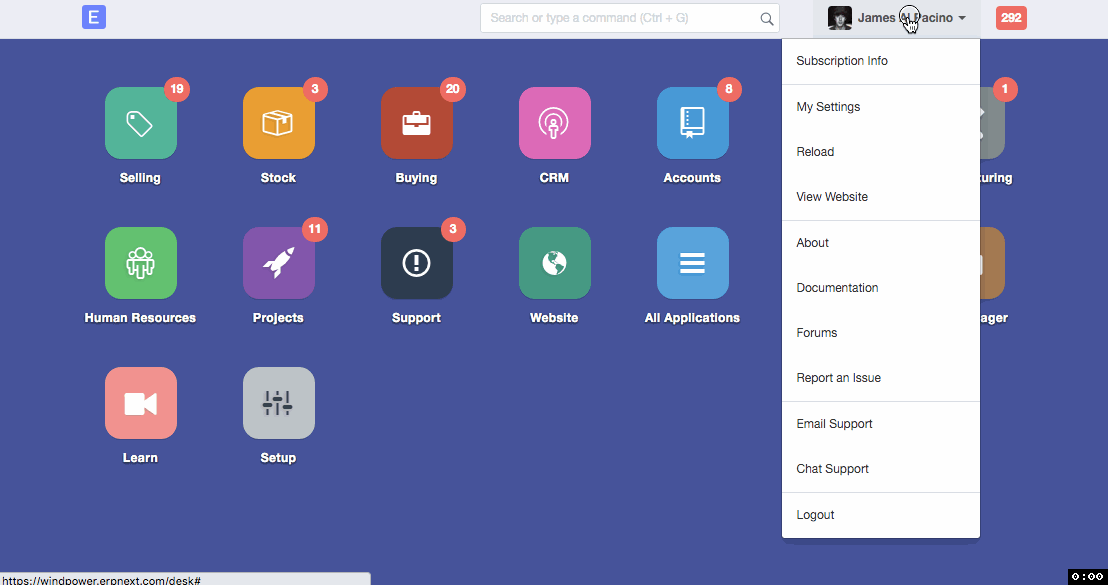Open the Accounts book icon
Image resolution: width=1108 pixels, height=585 pixels.
[693, 123]
